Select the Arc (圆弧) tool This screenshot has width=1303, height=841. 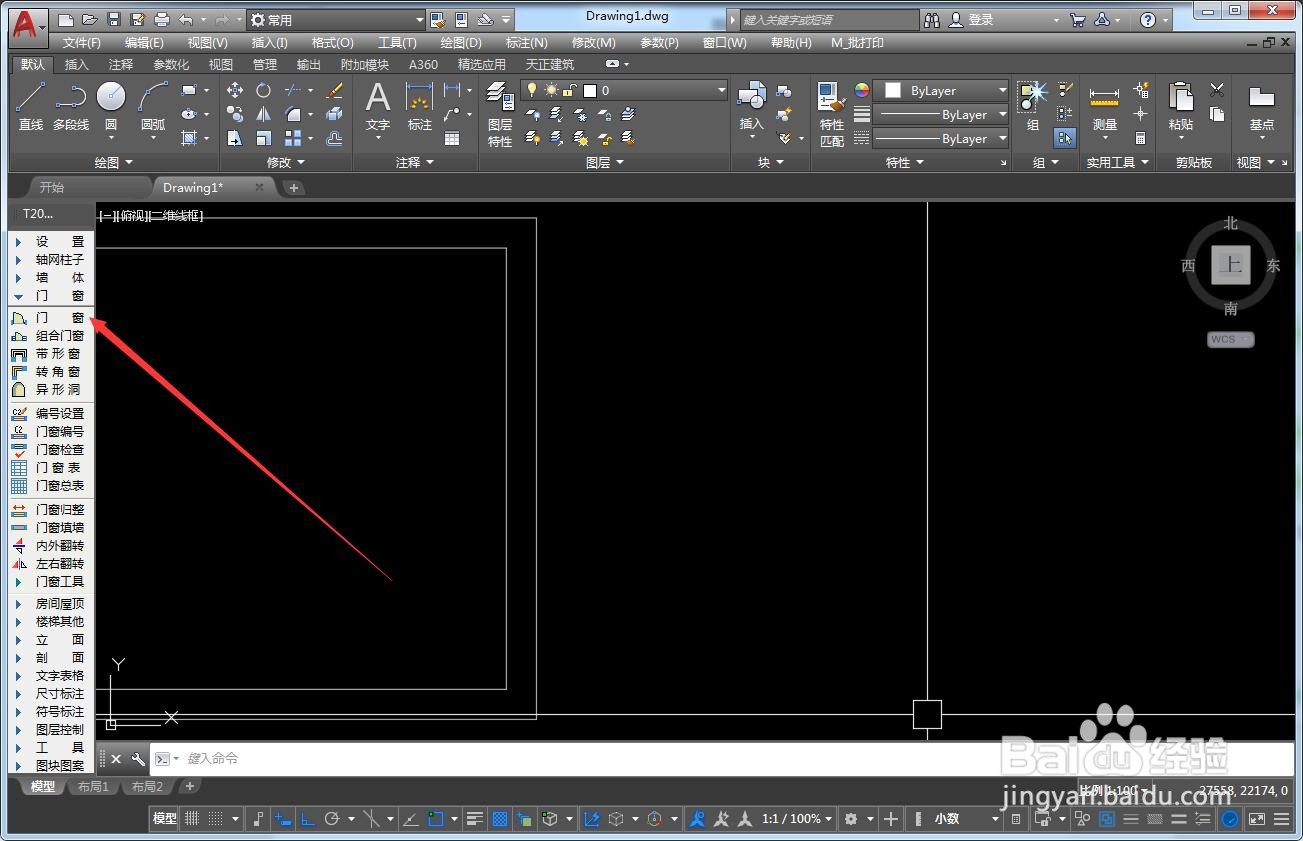[x=153, y=105]
